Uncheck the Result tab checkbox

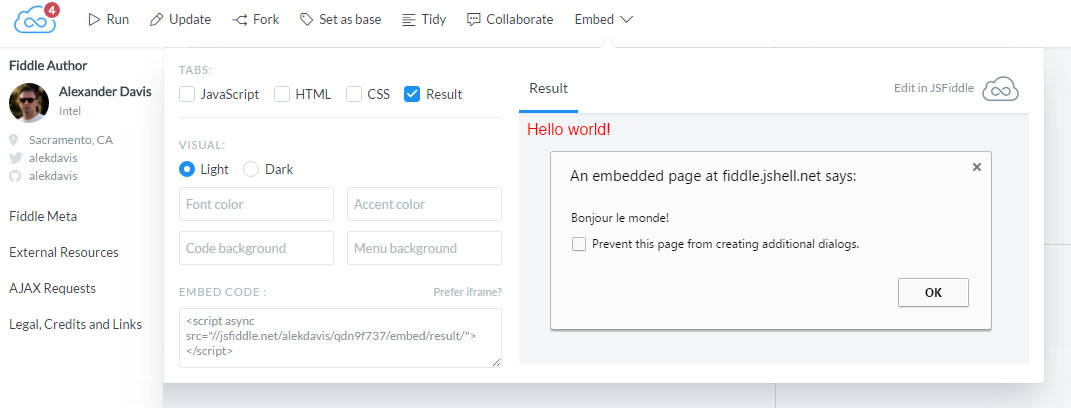[412, 94]
